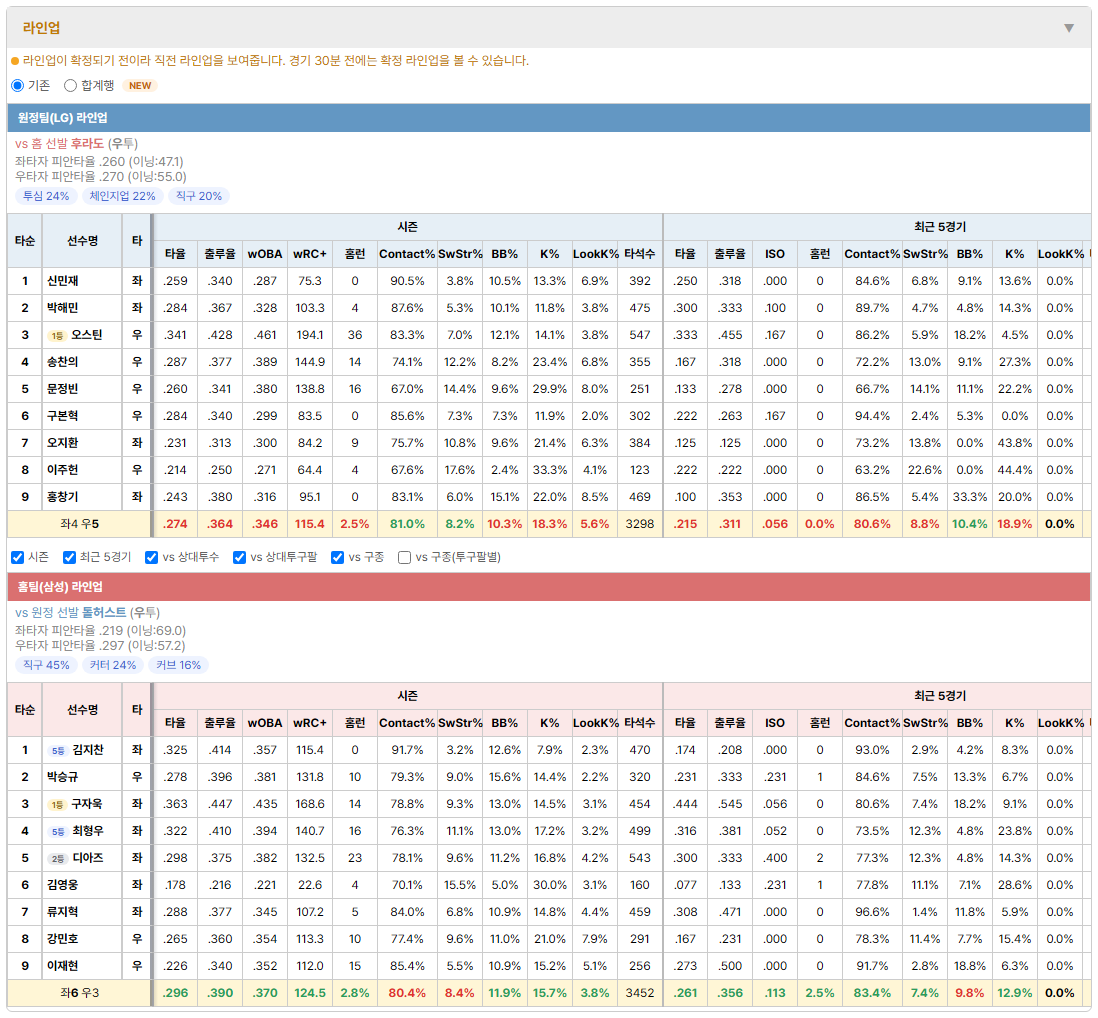Click player name 구본혁
The height and width of the screenshot is (1018, 1098).
pos(62,416)
